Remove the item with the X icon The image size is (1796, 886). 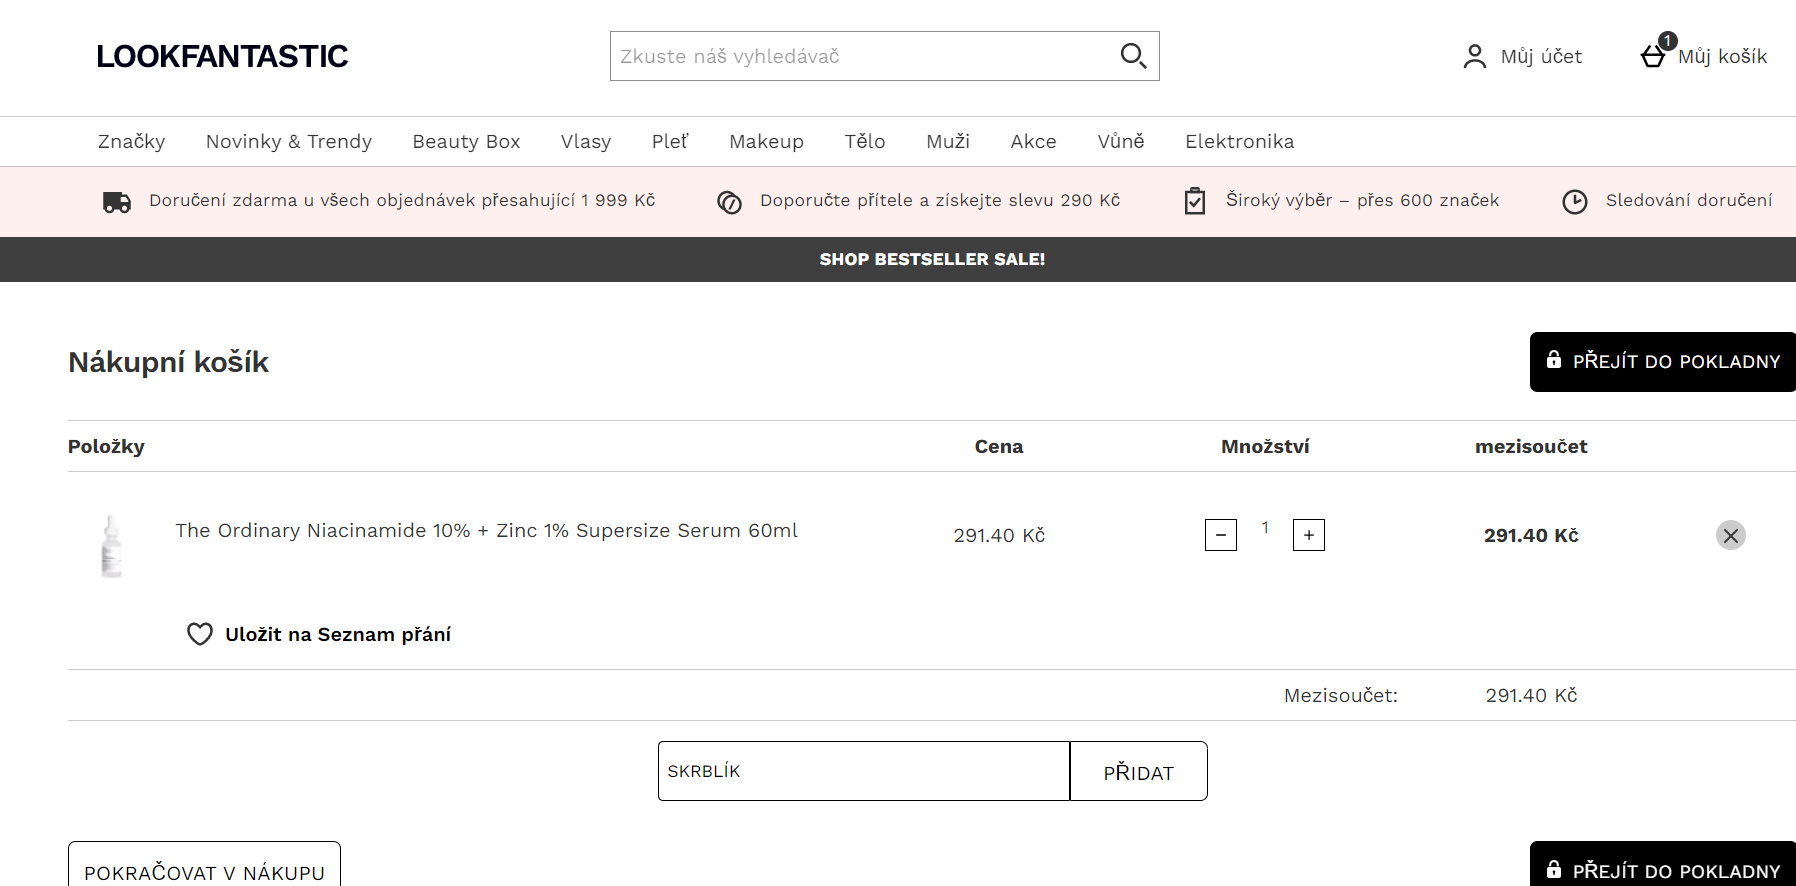pyautogui.click(x=1731, y=535)
